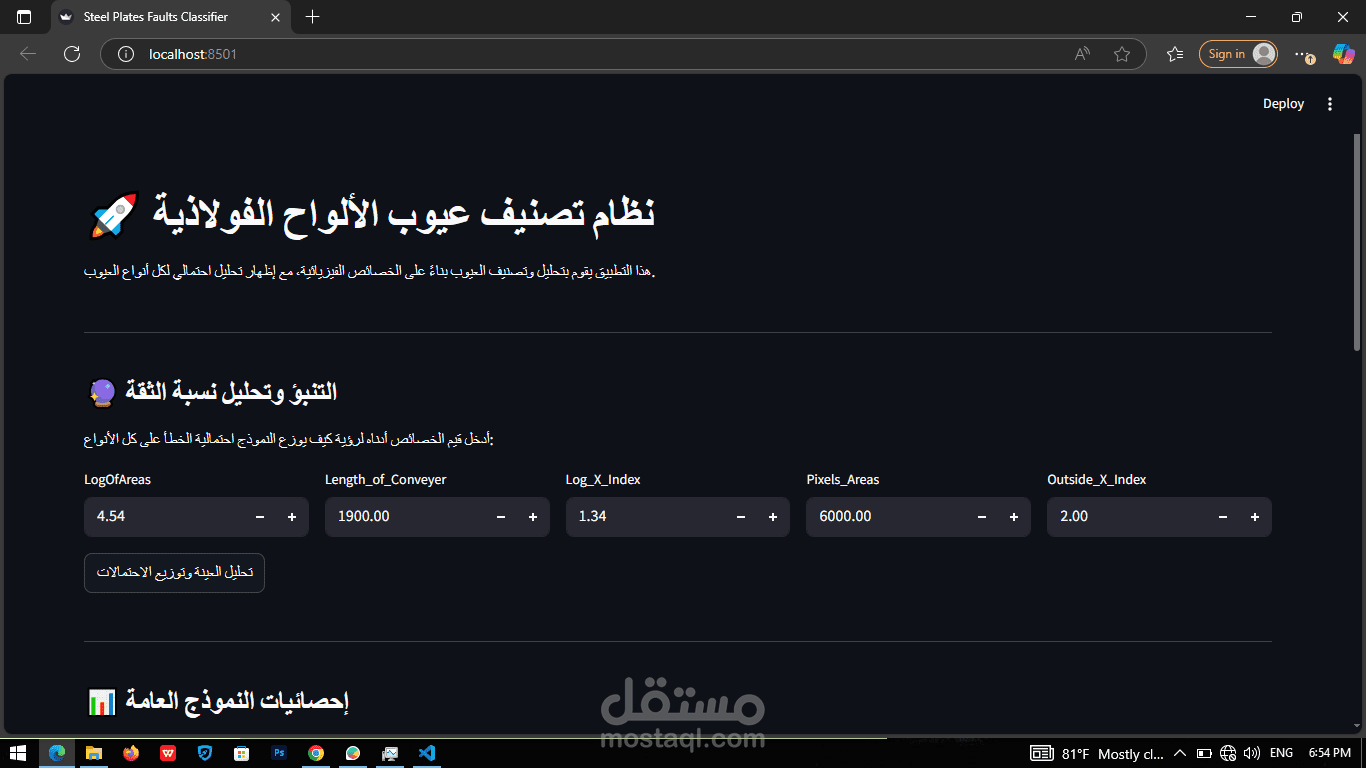Click the Deploy button
Viewport: 1366px width, 768px height.
1283,103
